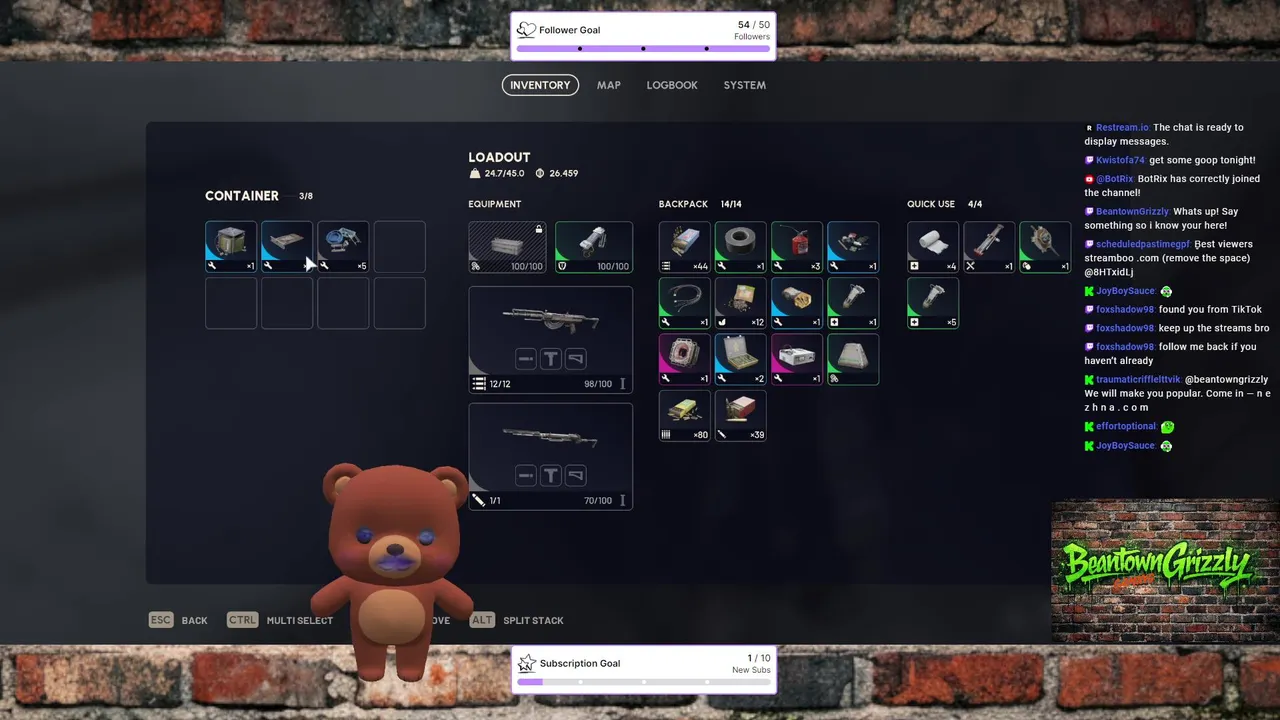
Task: Click the BACKPACK 14/14 label
Action: (x=700, y=204)
